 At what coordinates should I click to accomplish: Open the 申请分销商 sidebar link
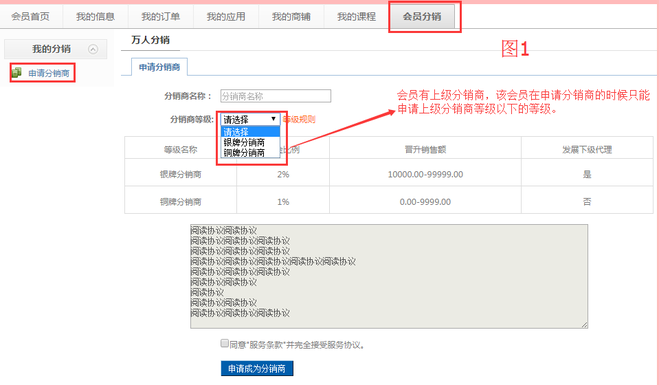point(49,73)
